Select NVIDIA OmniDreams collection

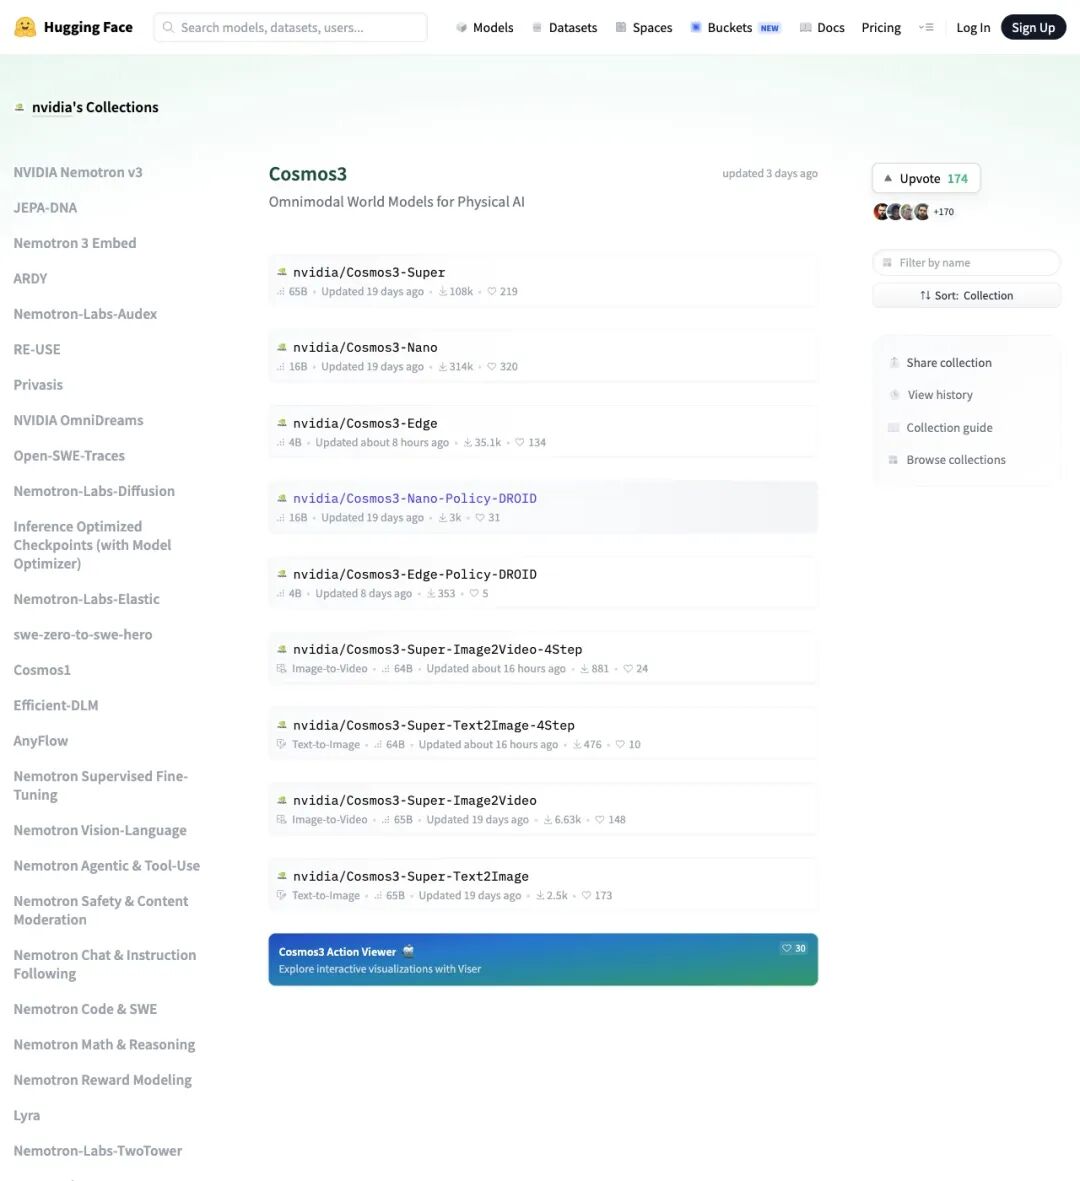coord(78,420)
